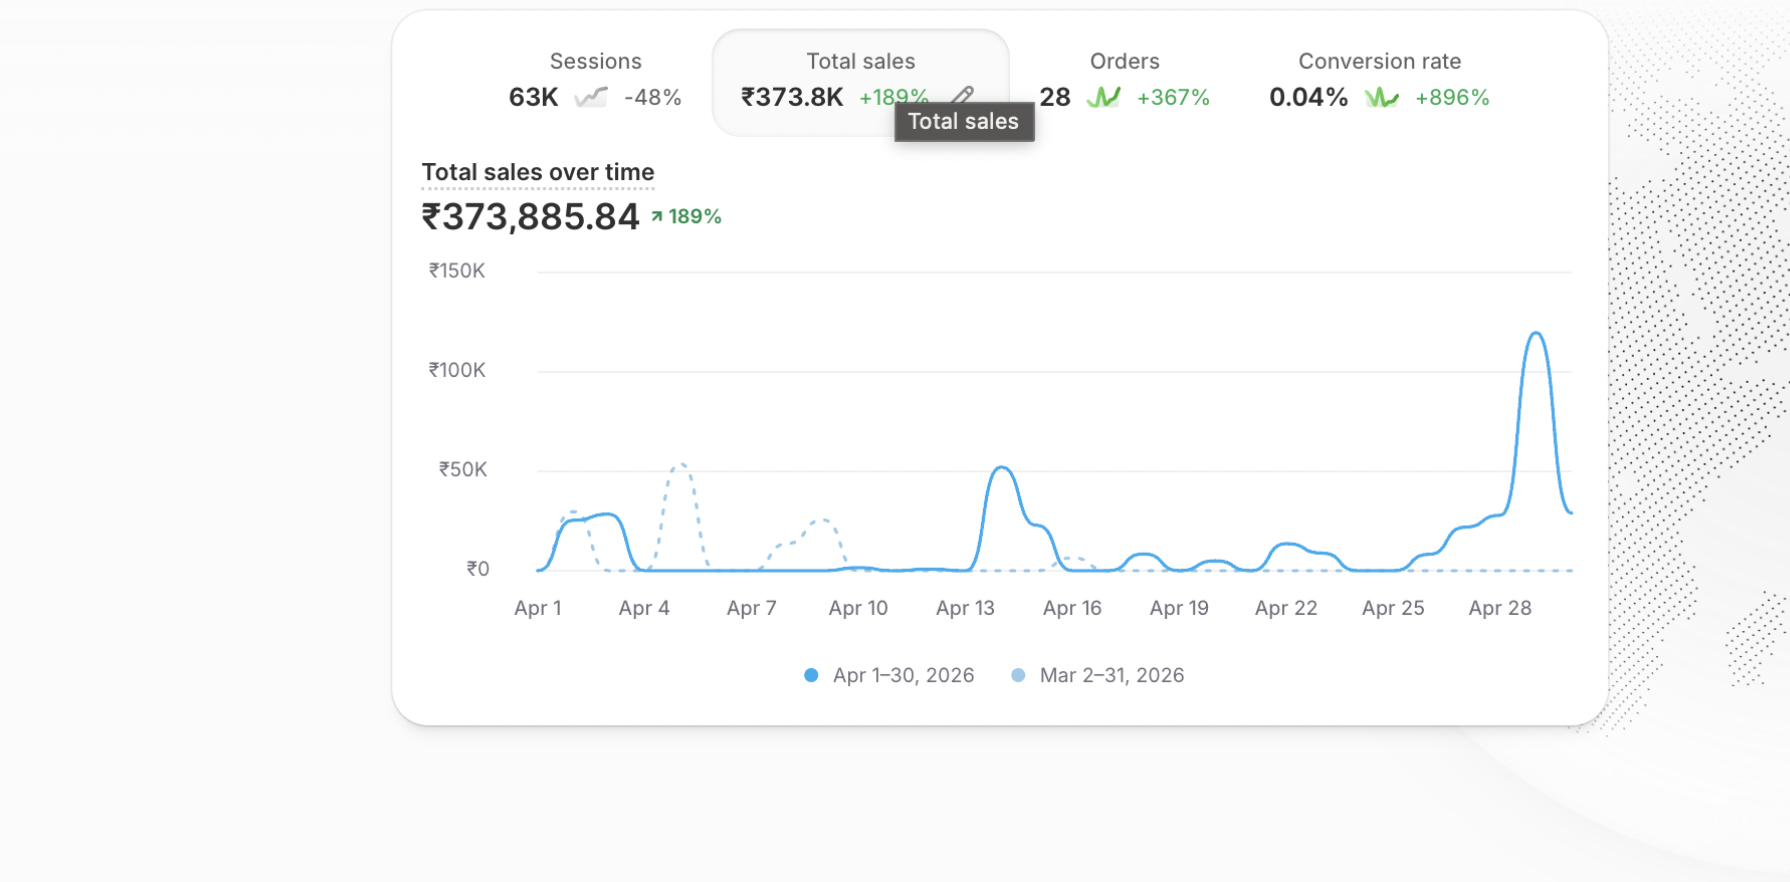The image size is (1790, 882).
Task: Click the green sparkline icon beside Orders 28
Action: [1104, 97]
